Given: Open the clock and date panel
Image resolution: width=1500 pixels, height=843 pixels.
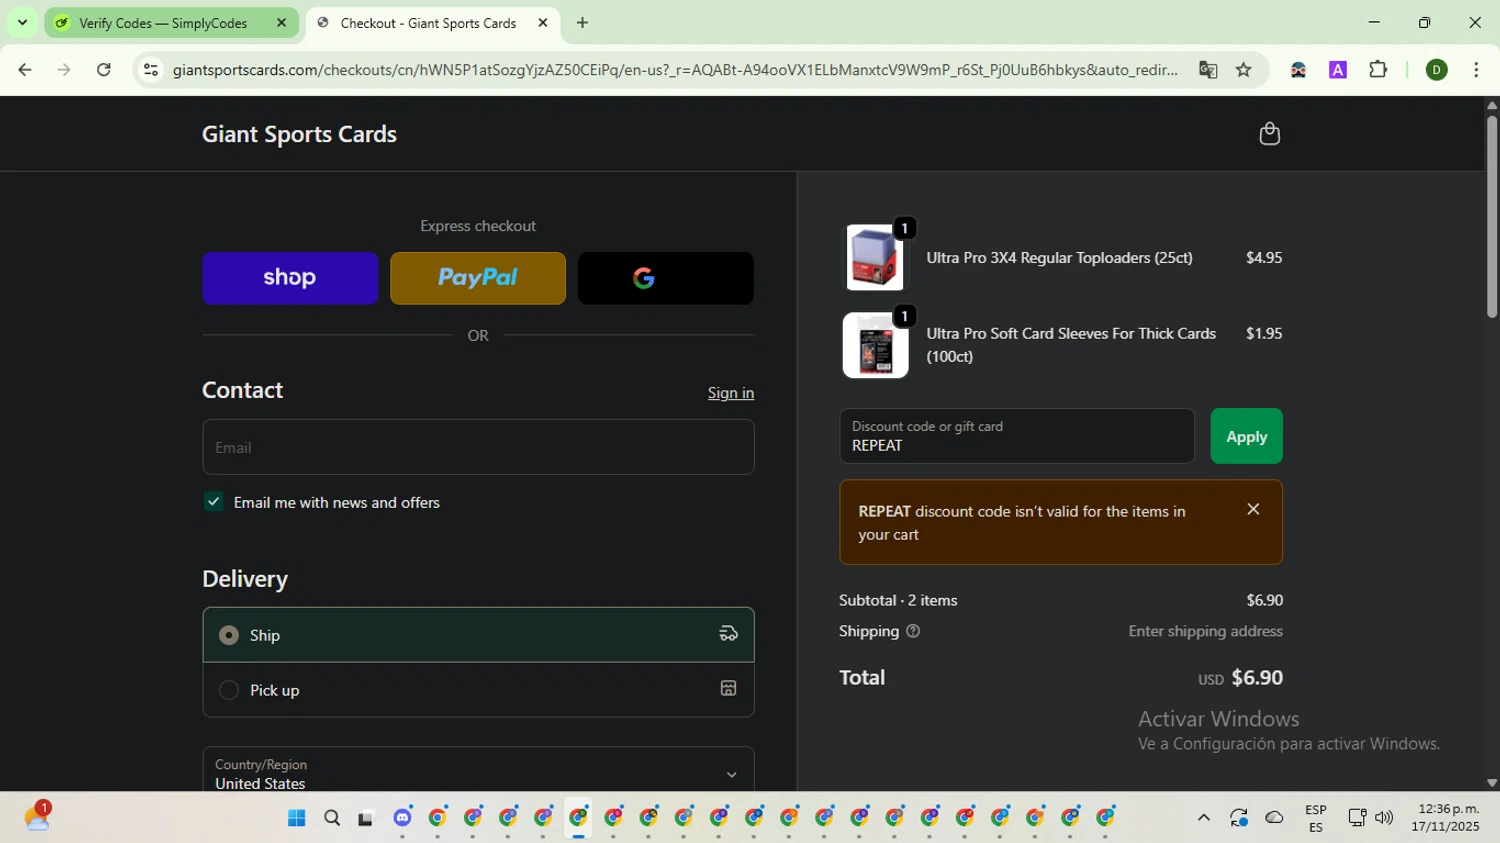Looking at the screenshot, I should click(x=1445, y=818).
